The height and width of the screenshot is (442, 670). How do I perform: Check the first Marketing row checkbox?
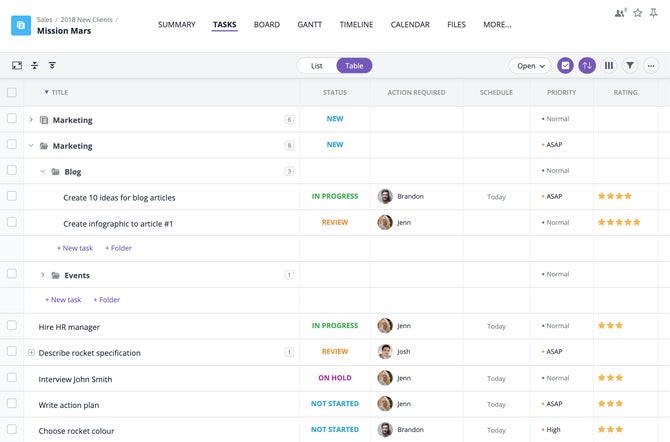click(12, 118)
